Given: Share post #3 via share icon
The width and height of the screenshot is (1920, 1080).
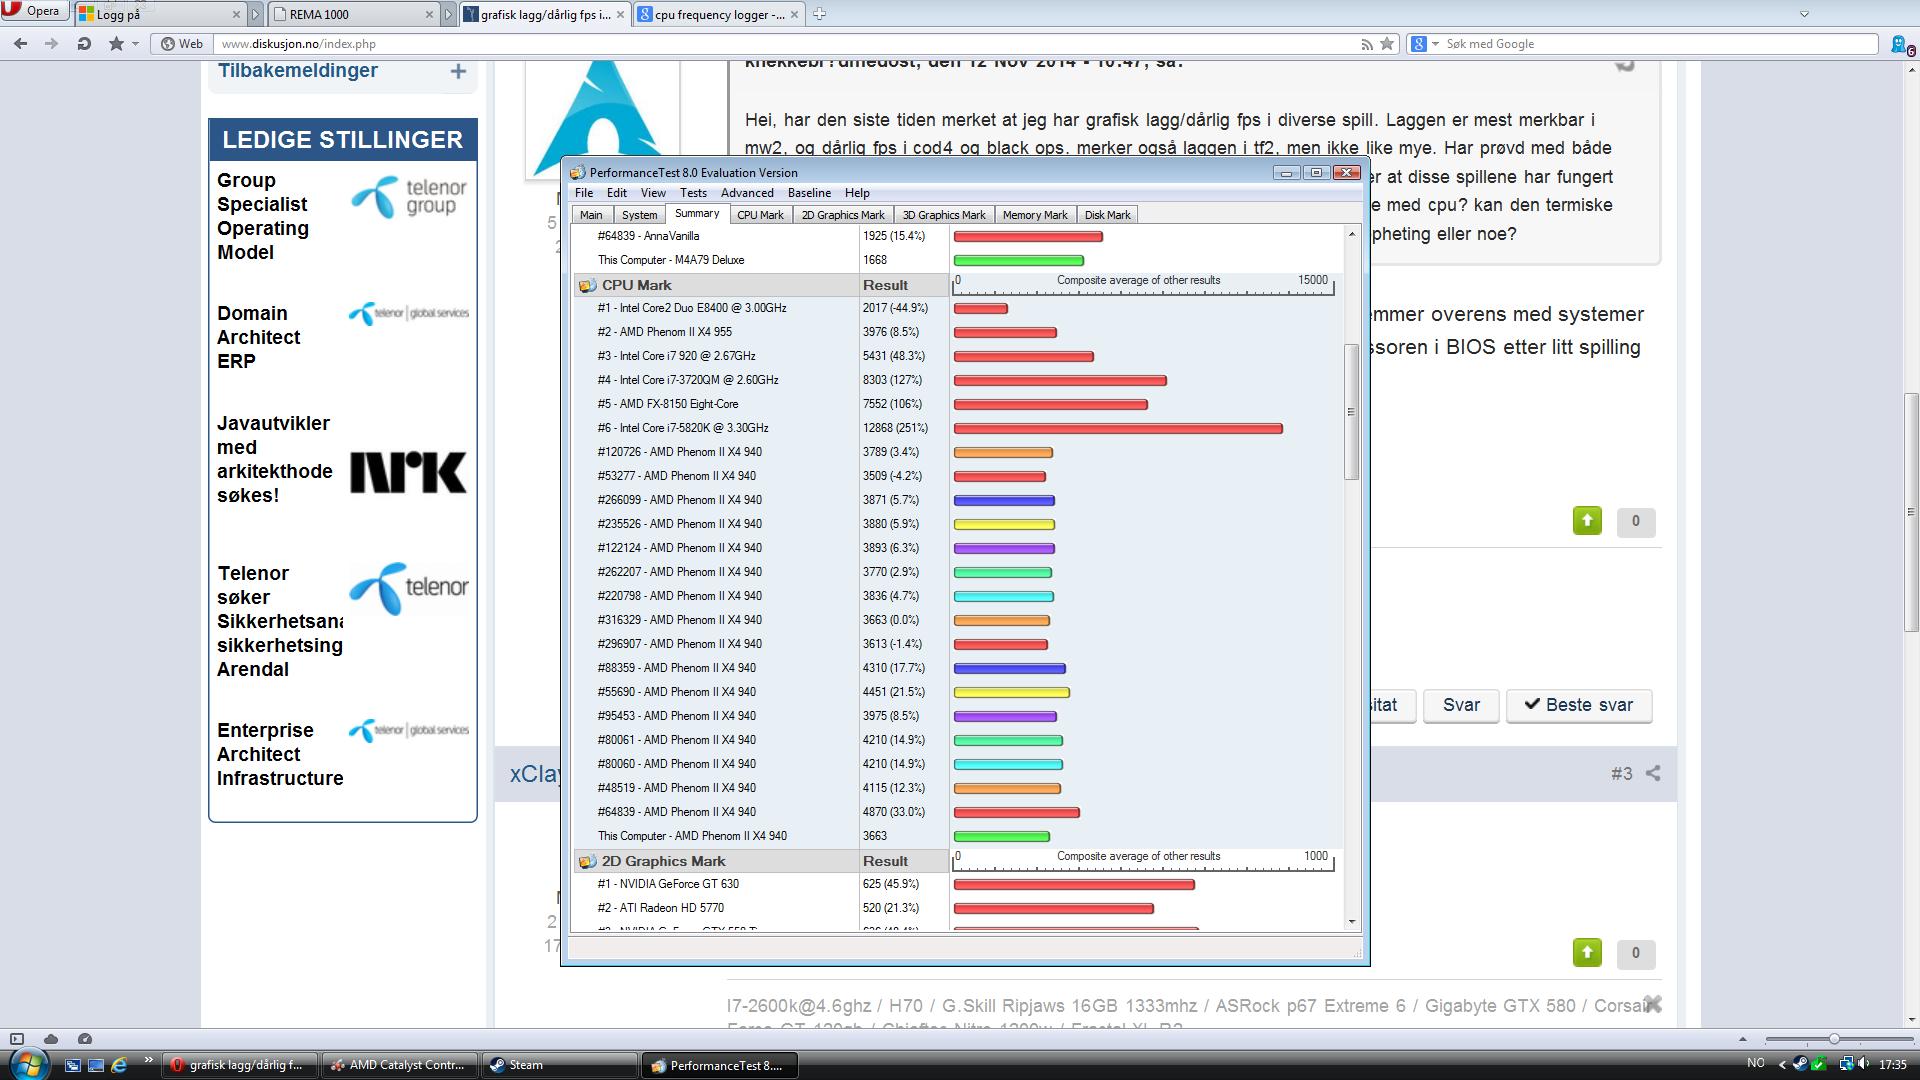Looking at the screenshot, I should point(1653,773).
